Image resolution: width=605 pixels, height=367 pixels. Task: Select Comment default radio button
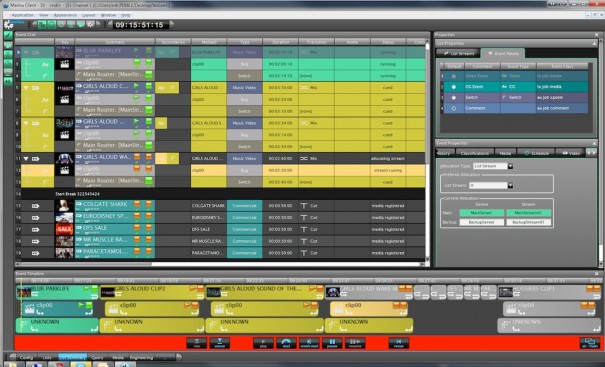pyautogui.click(x=454, y=108)
